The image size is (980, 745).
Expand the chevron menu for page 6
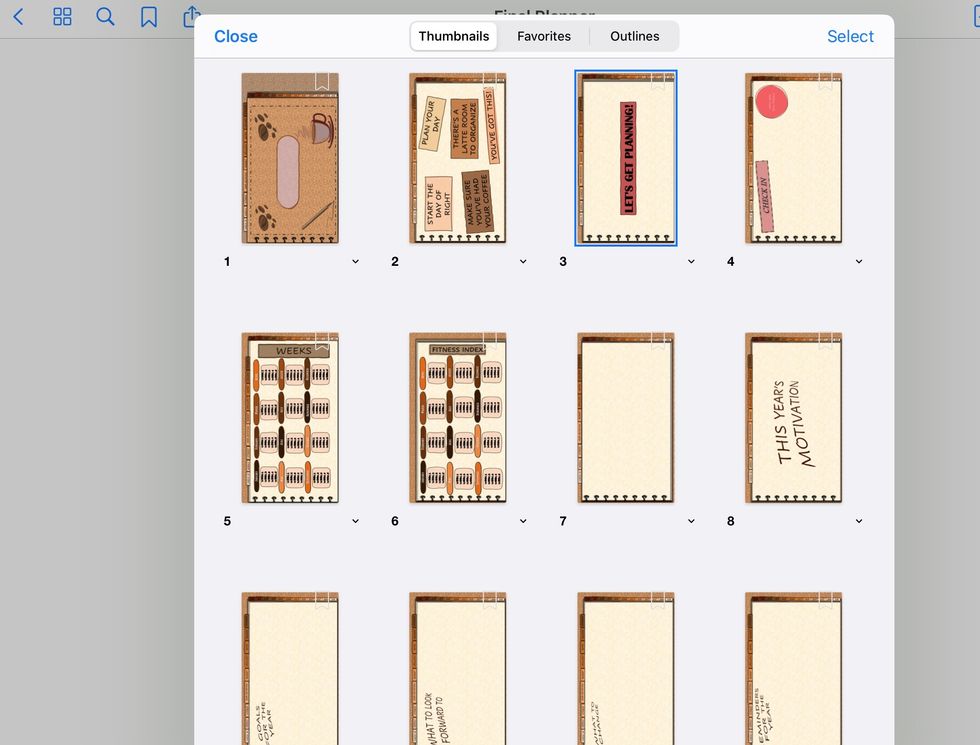click(x=523, y=521)
